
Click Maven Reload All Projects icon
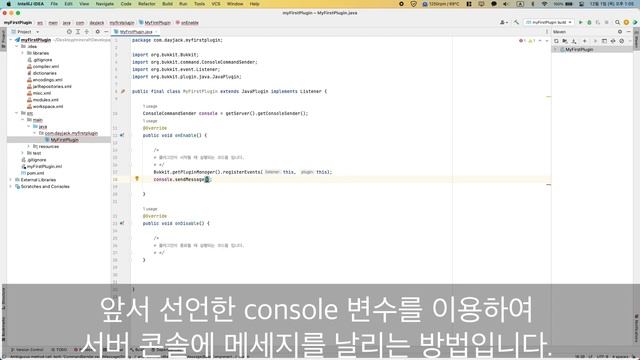click(556, 41)
